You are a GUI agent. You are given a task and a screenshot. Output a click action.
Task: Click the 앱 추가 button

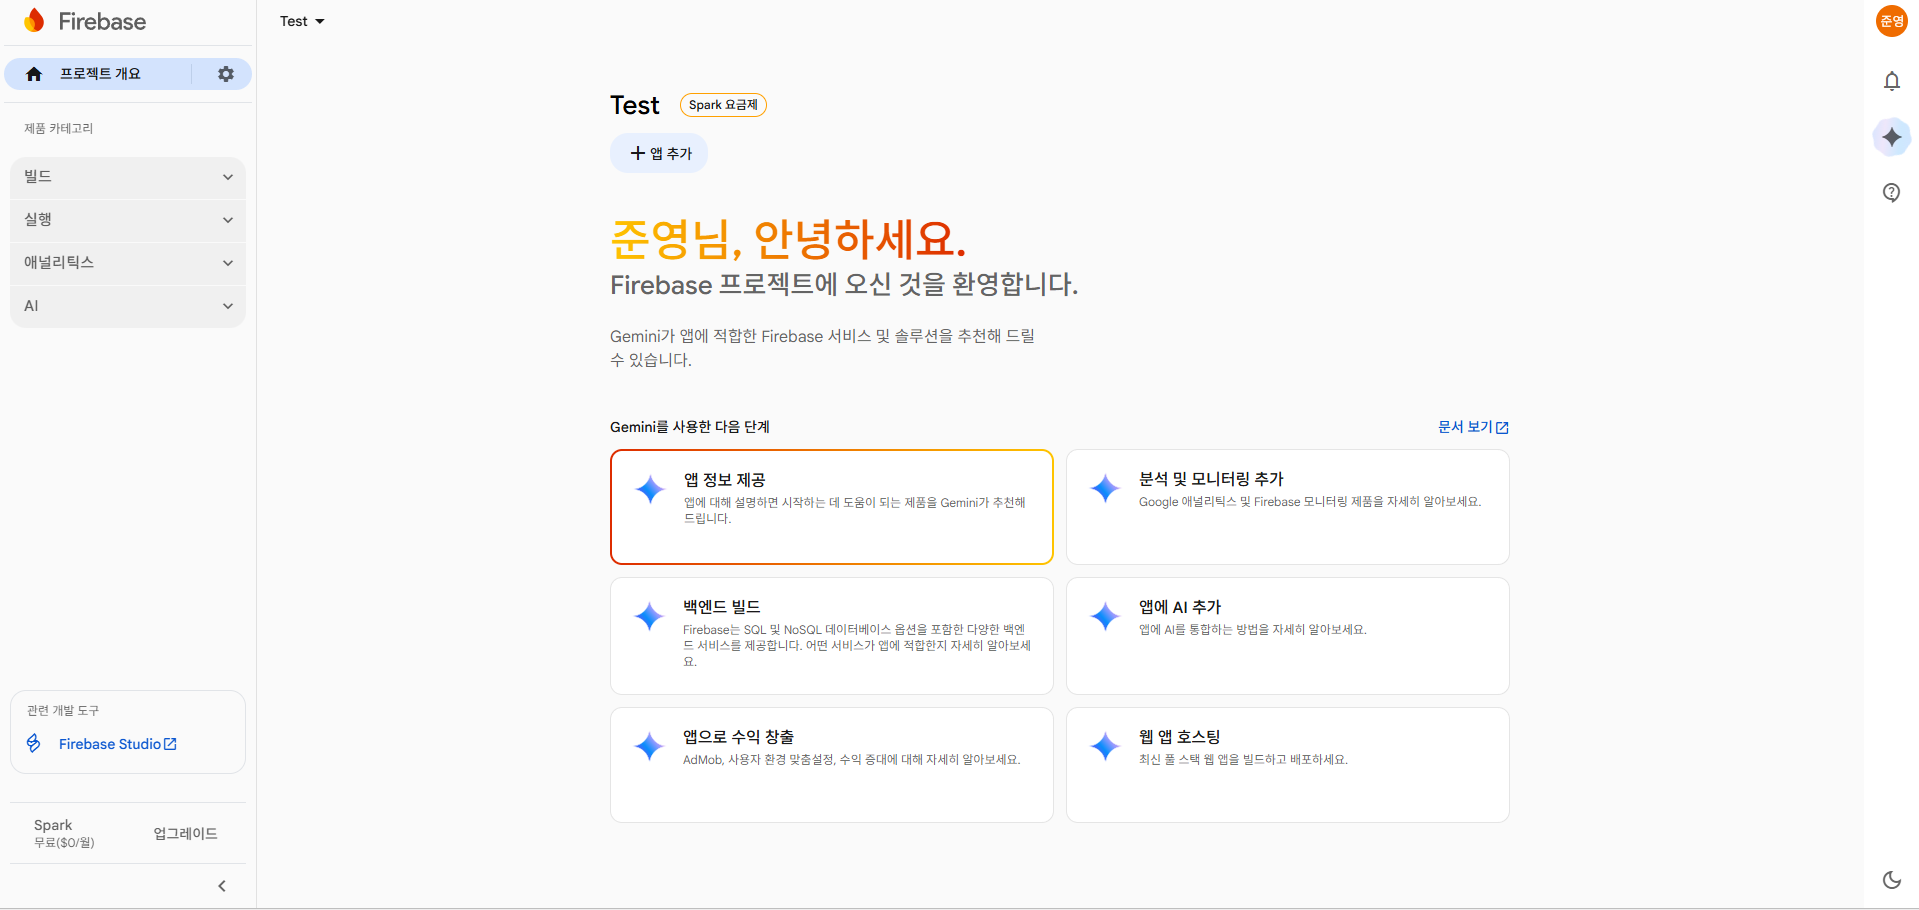pos(659,153)
